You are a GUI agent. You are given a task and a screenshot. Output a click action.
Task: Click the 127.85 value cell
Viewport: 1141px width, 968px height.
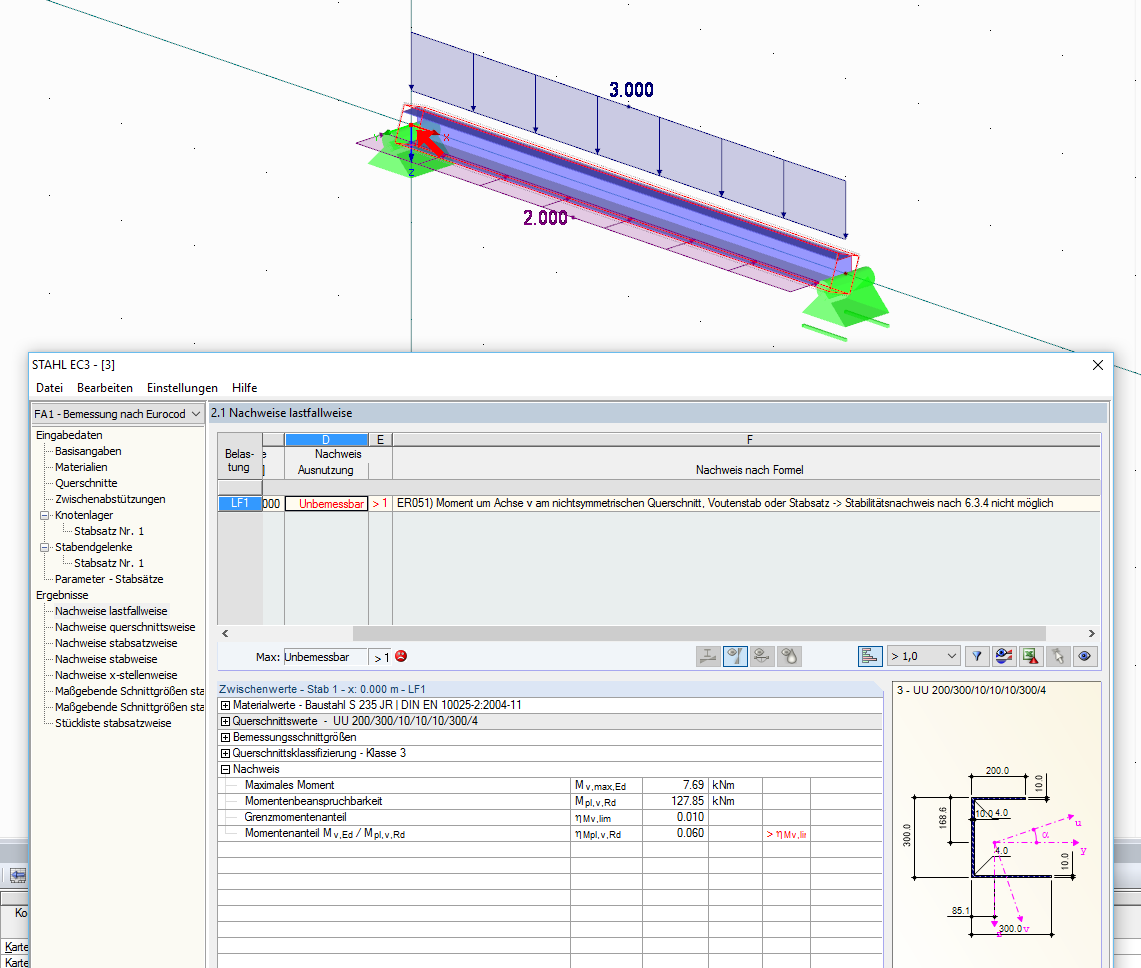675,801
